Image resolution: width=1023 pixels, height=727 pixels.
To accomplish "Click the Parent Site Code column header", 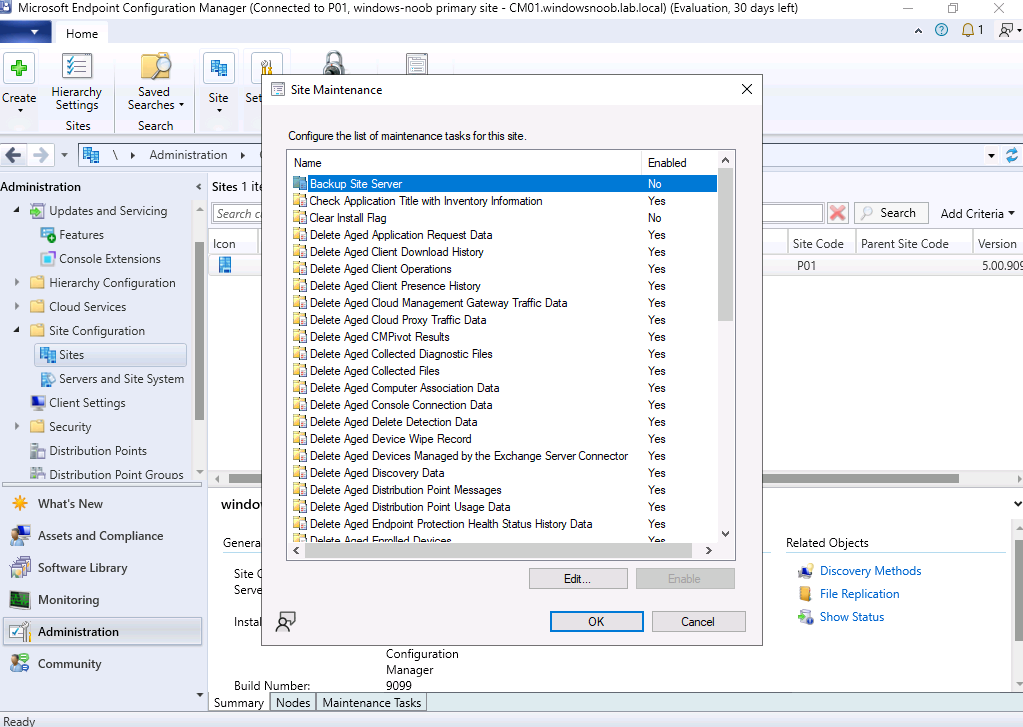I will [x=913, y=243].
